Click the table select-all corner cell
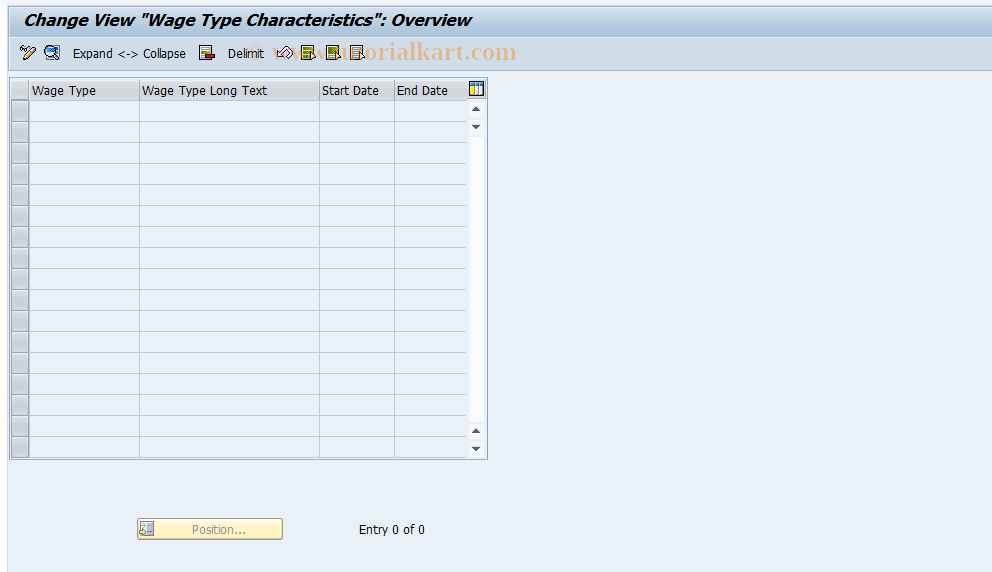 pyautogui.click(x=20, y=90)
